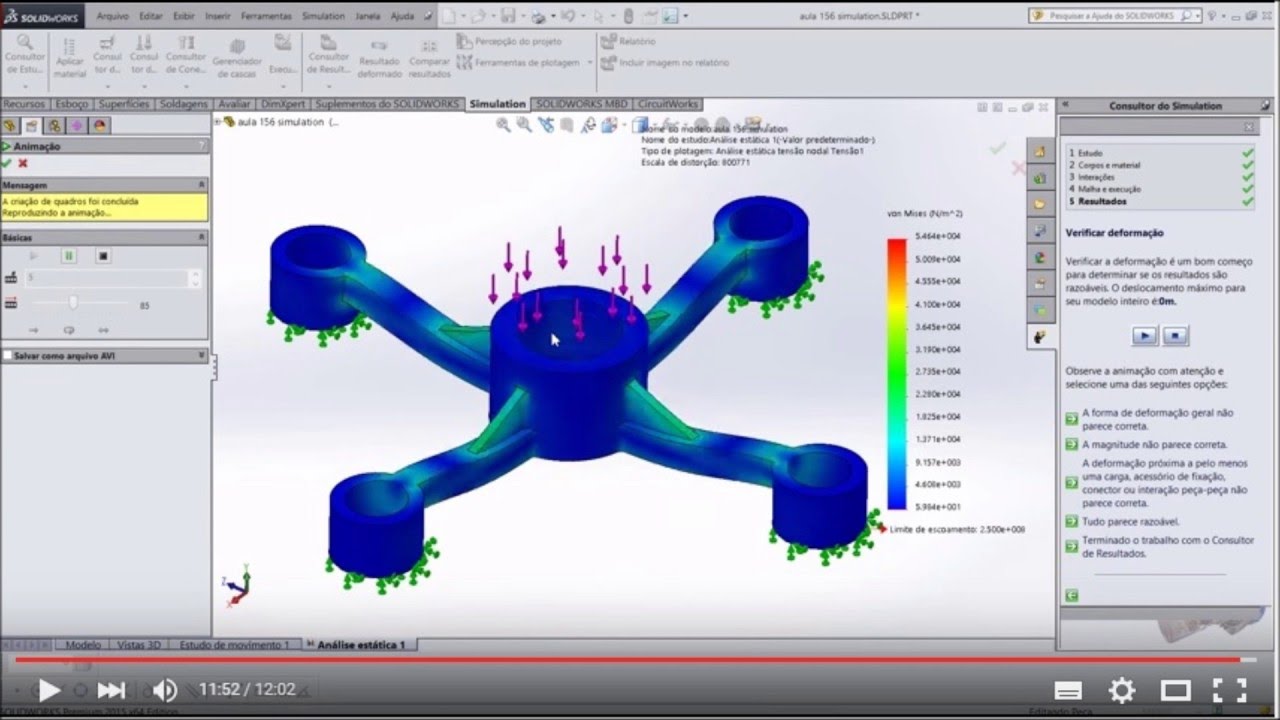This screenshot has width=1280, height=720.
Task: Switch to Esboço ribbon tab
Action: pyautogui.click(x=72, y=104)
